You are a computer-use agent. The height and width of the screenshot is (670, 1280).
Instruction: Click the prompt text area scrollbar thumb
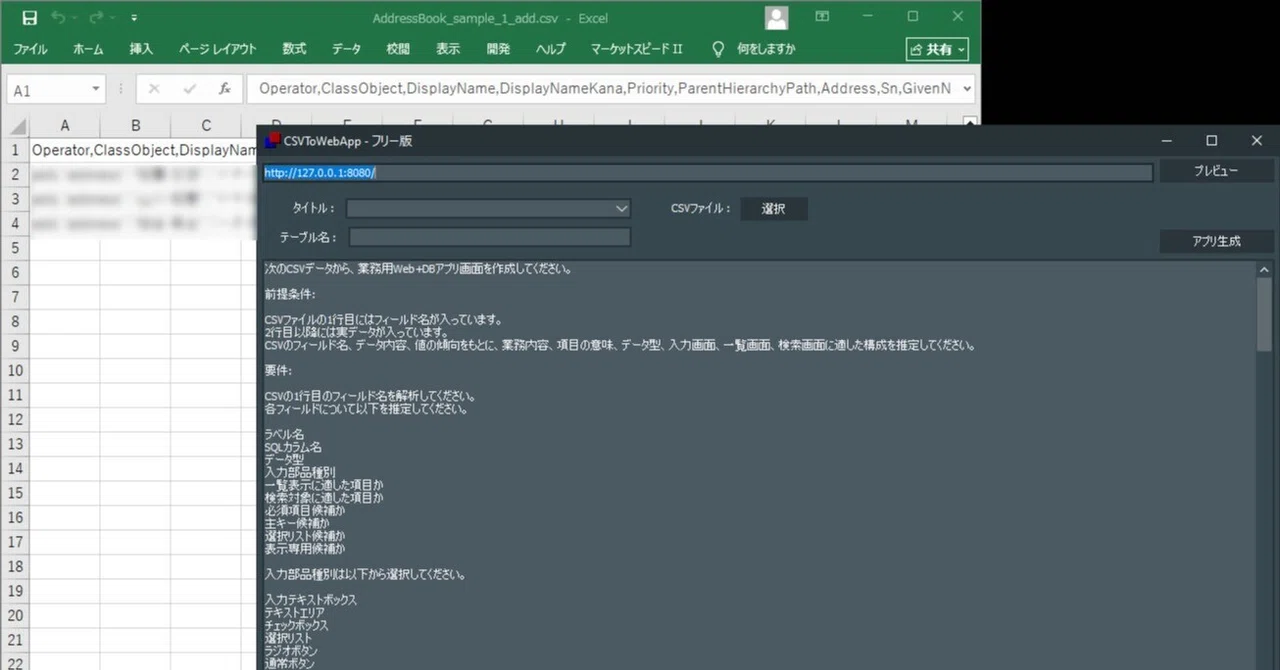1264,313
